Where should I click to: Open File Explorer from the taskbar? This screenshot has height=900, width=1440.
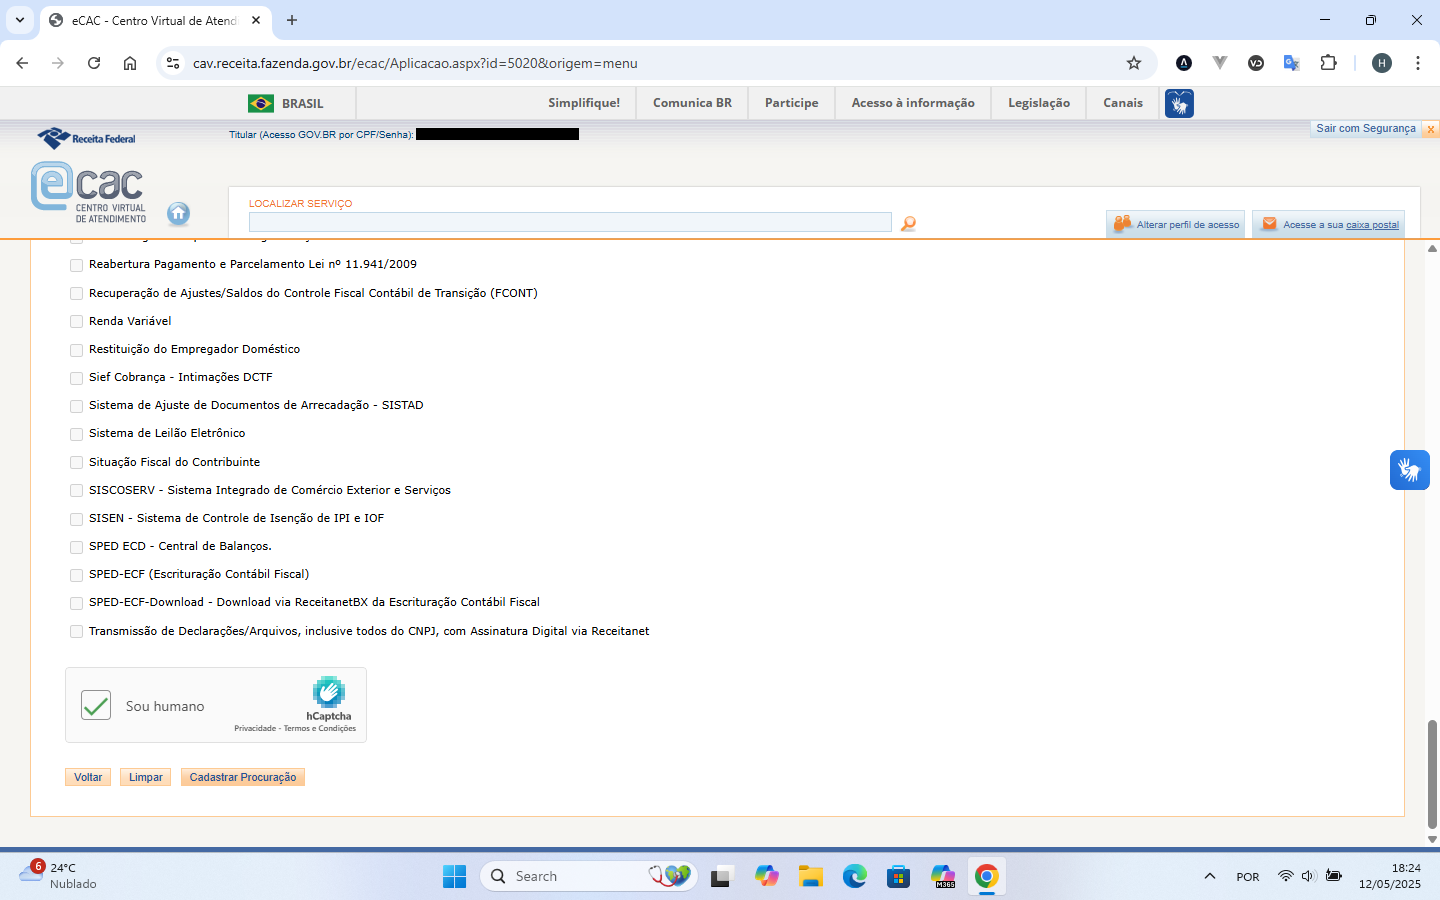point(810,877)
